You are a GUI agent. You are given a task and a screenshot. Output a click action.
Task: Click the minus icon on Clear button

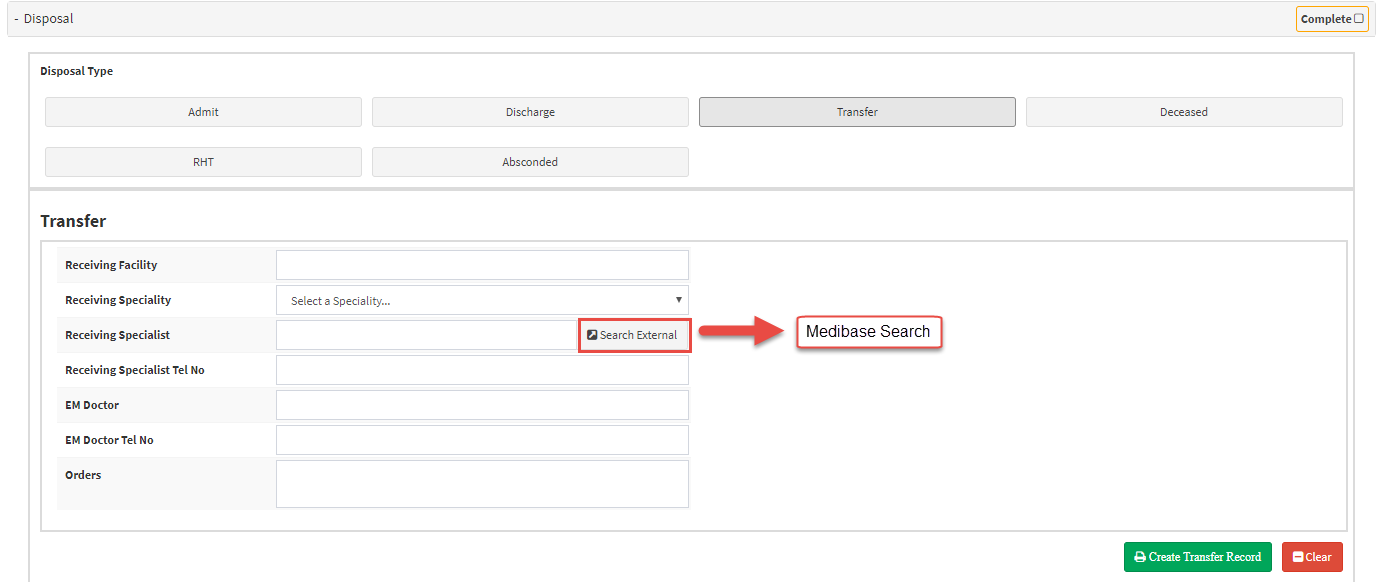[1298, 557]
